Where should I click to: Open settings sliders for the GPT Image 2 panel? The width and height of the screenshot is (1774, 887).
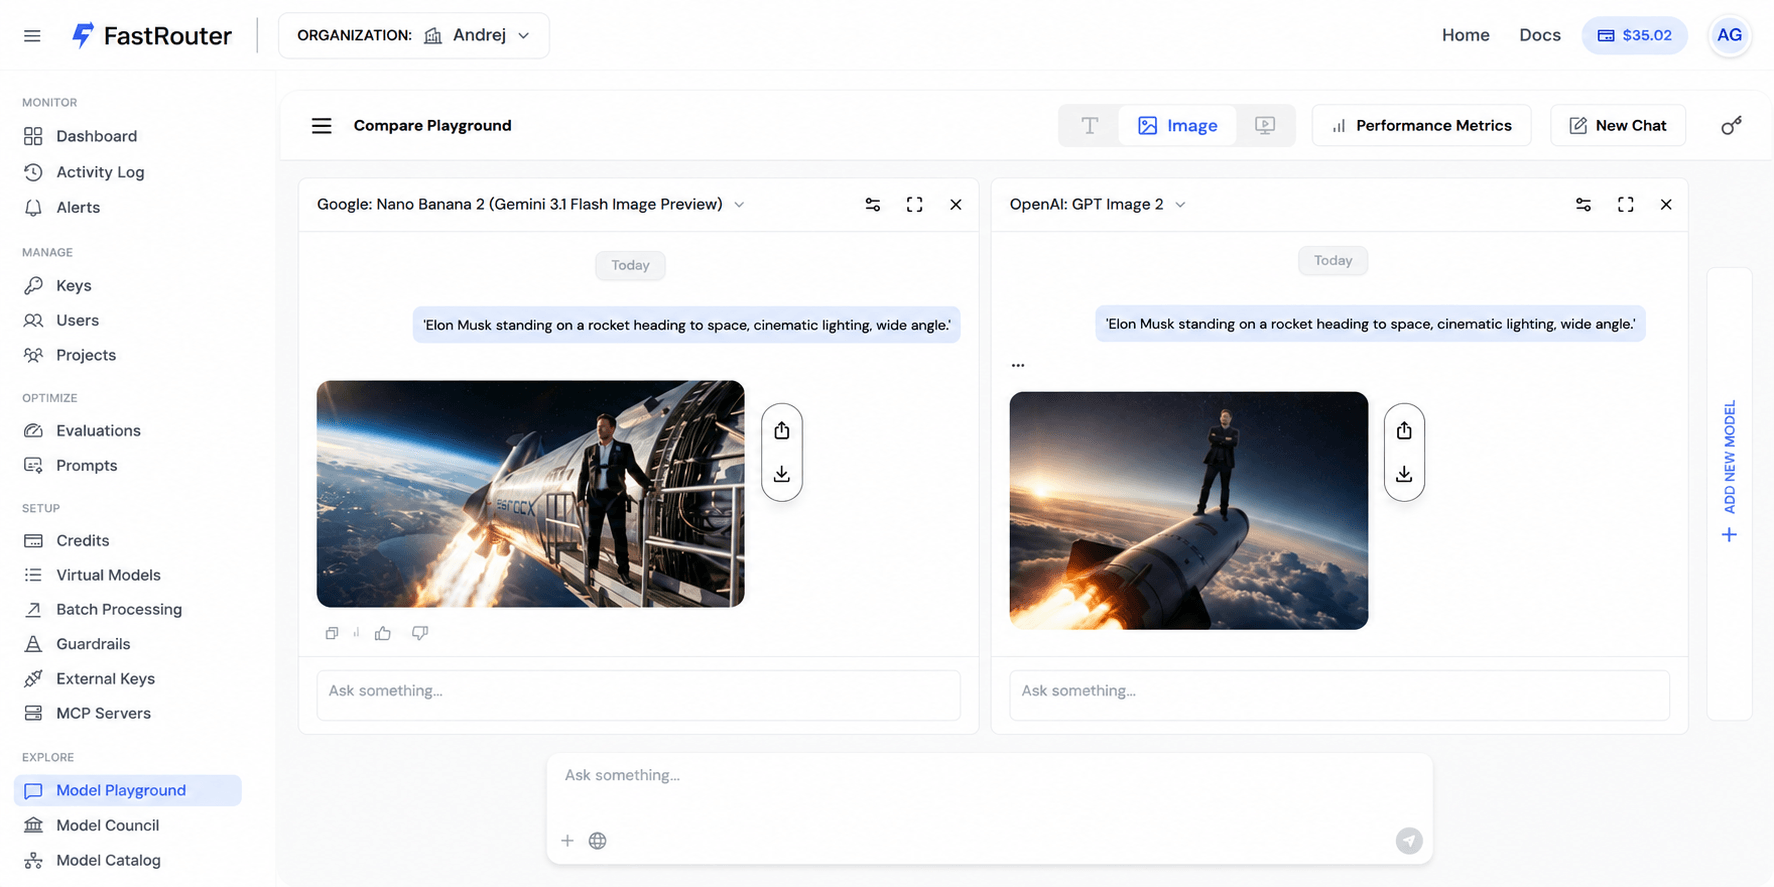(x=1583, y=204)
